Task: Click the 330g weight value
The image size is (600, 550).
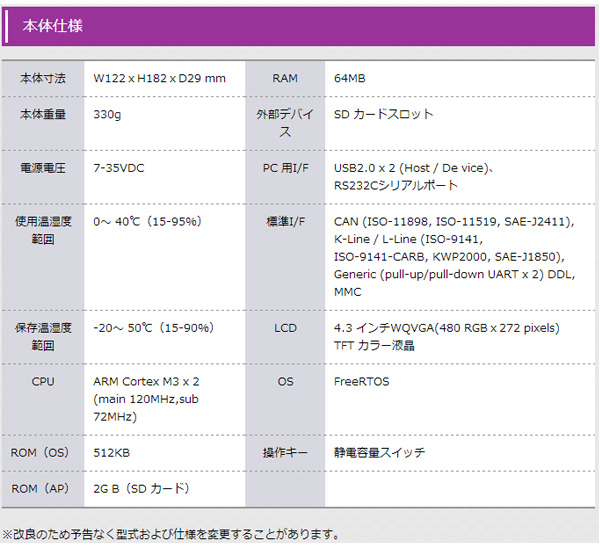Action: click(107, 114)
